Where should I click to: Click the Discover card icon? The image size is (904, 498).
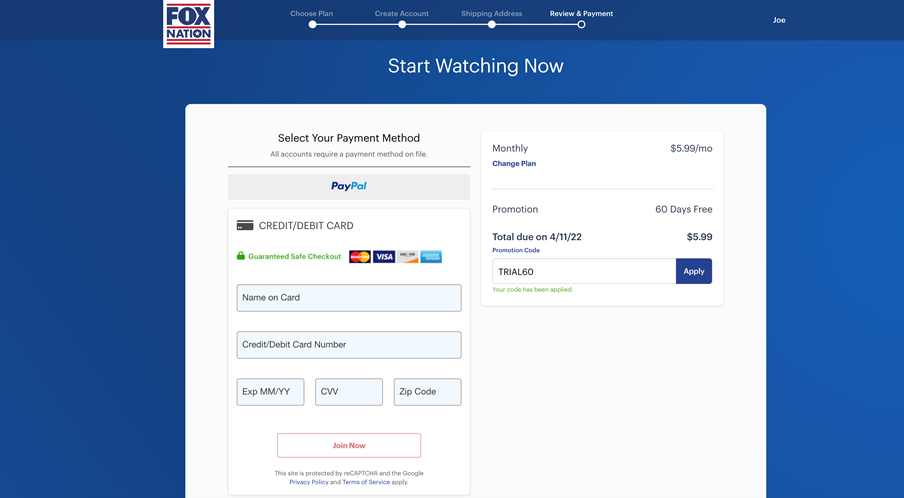click(x=408, y=257)
